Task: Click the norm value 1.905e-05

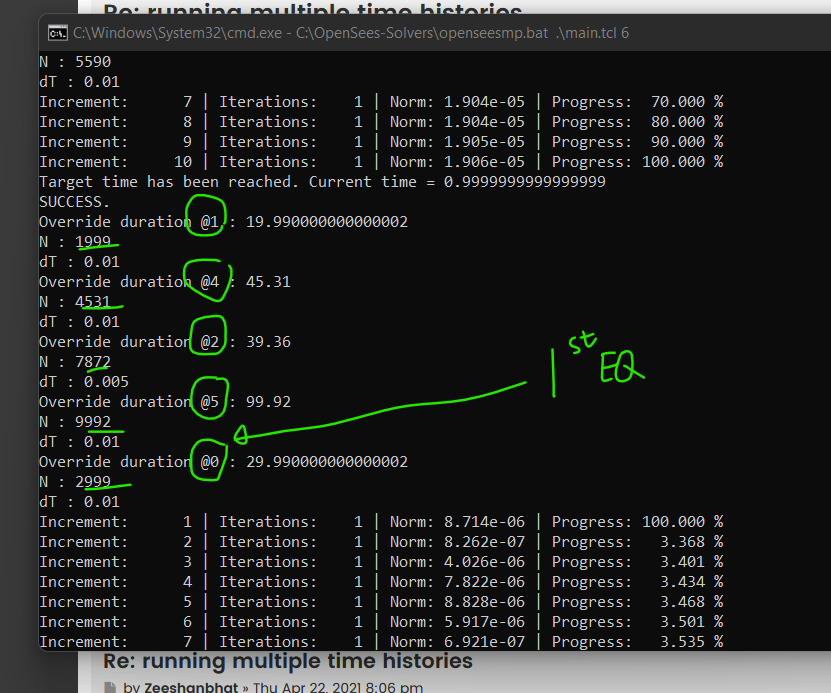Action: coord(484,142)
